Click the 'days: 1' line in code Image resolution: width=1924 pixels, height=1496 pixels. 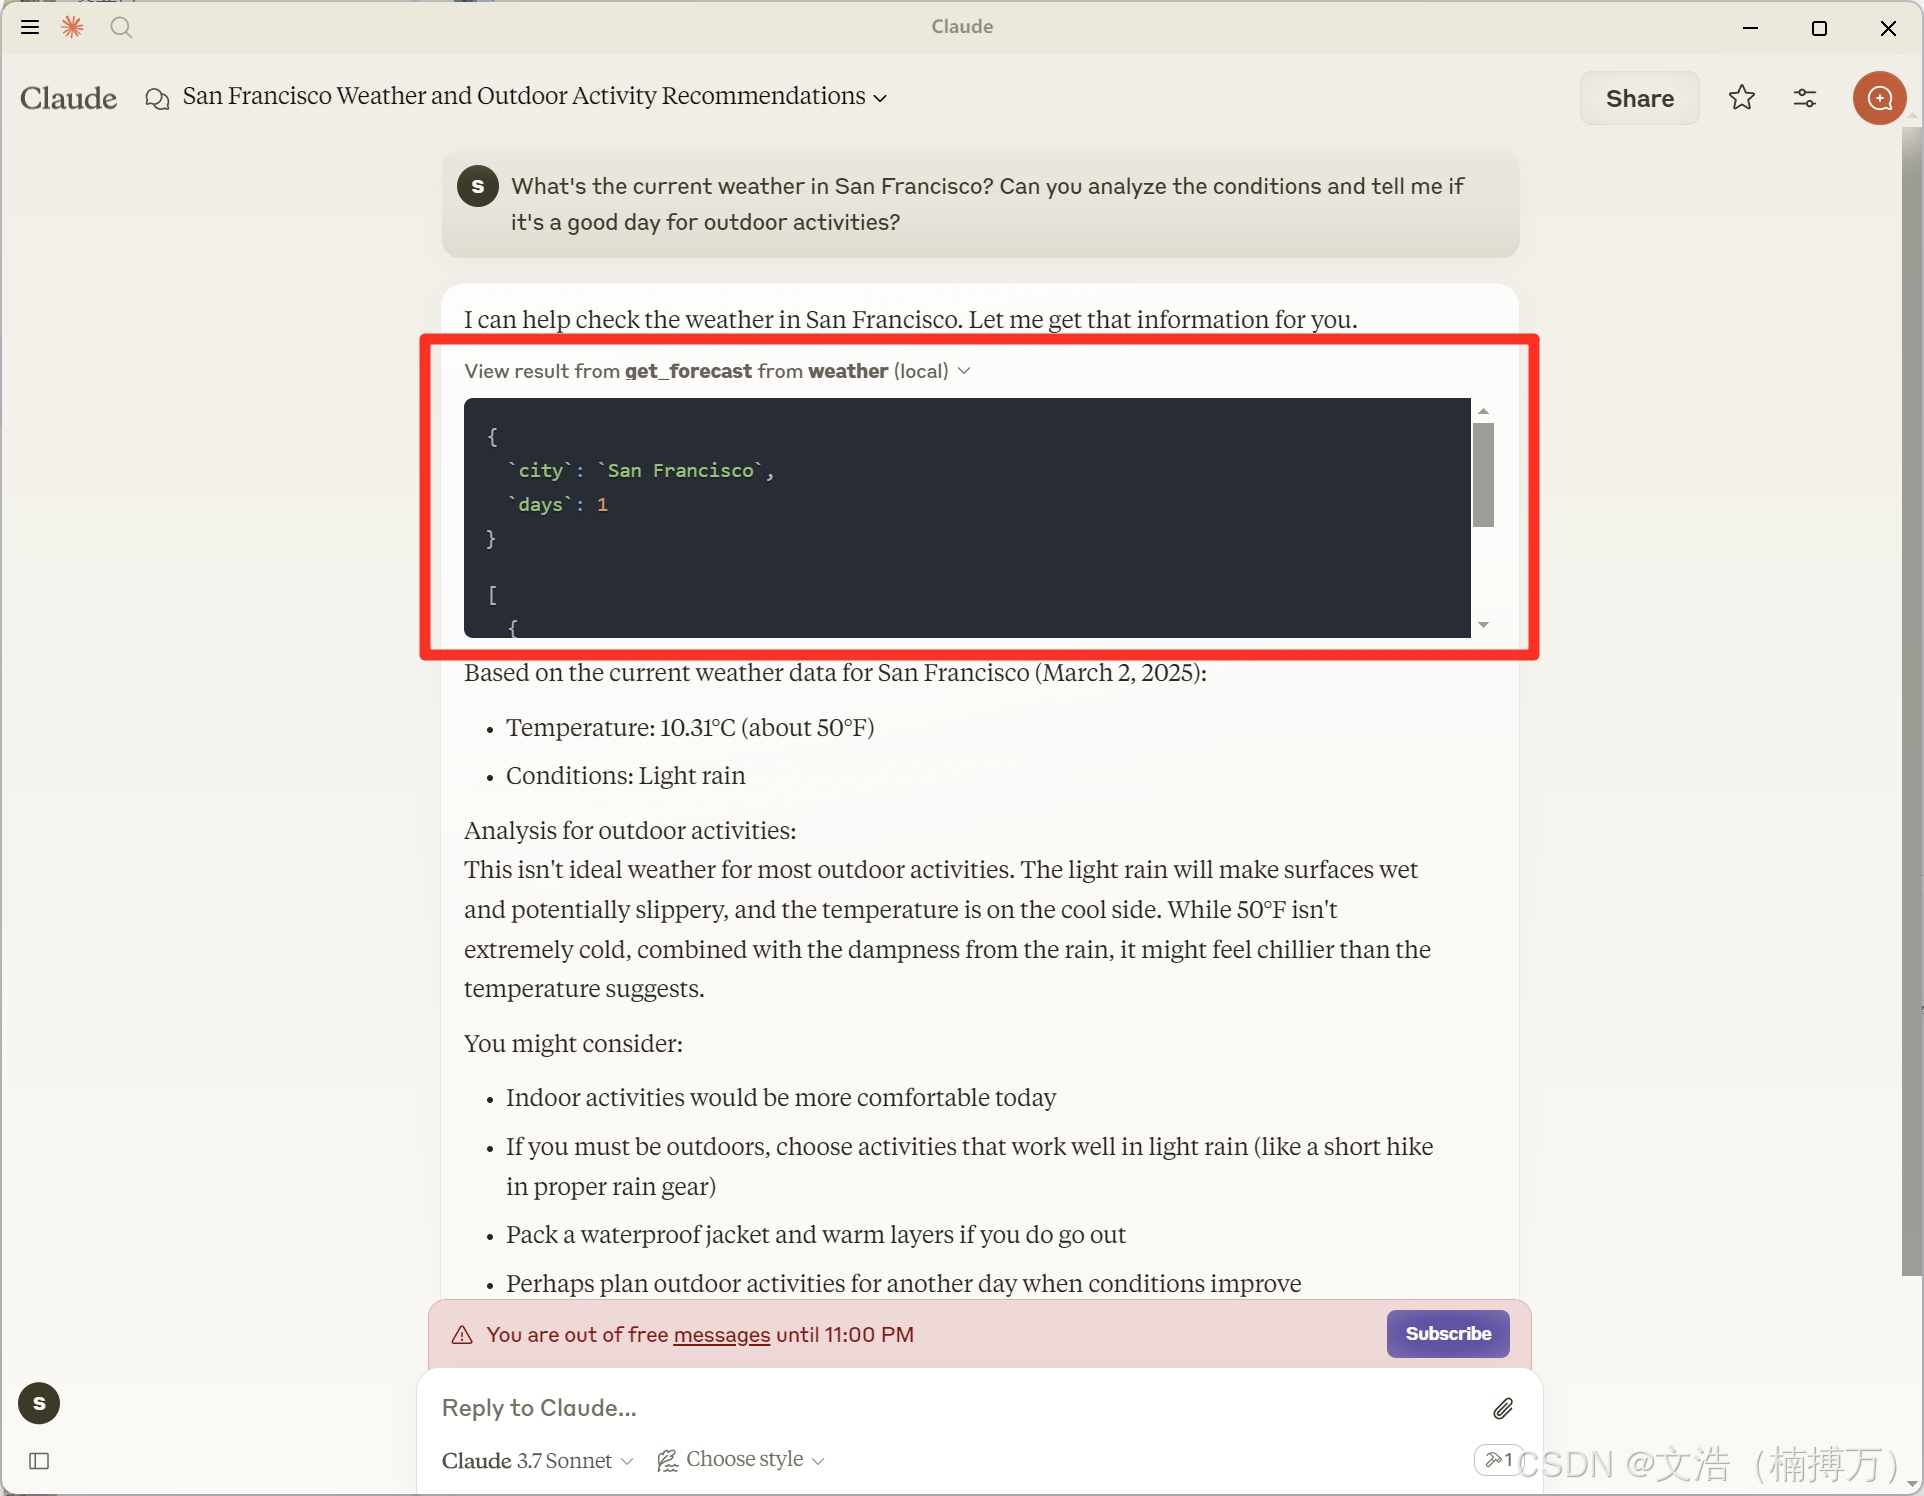[558, 505]
